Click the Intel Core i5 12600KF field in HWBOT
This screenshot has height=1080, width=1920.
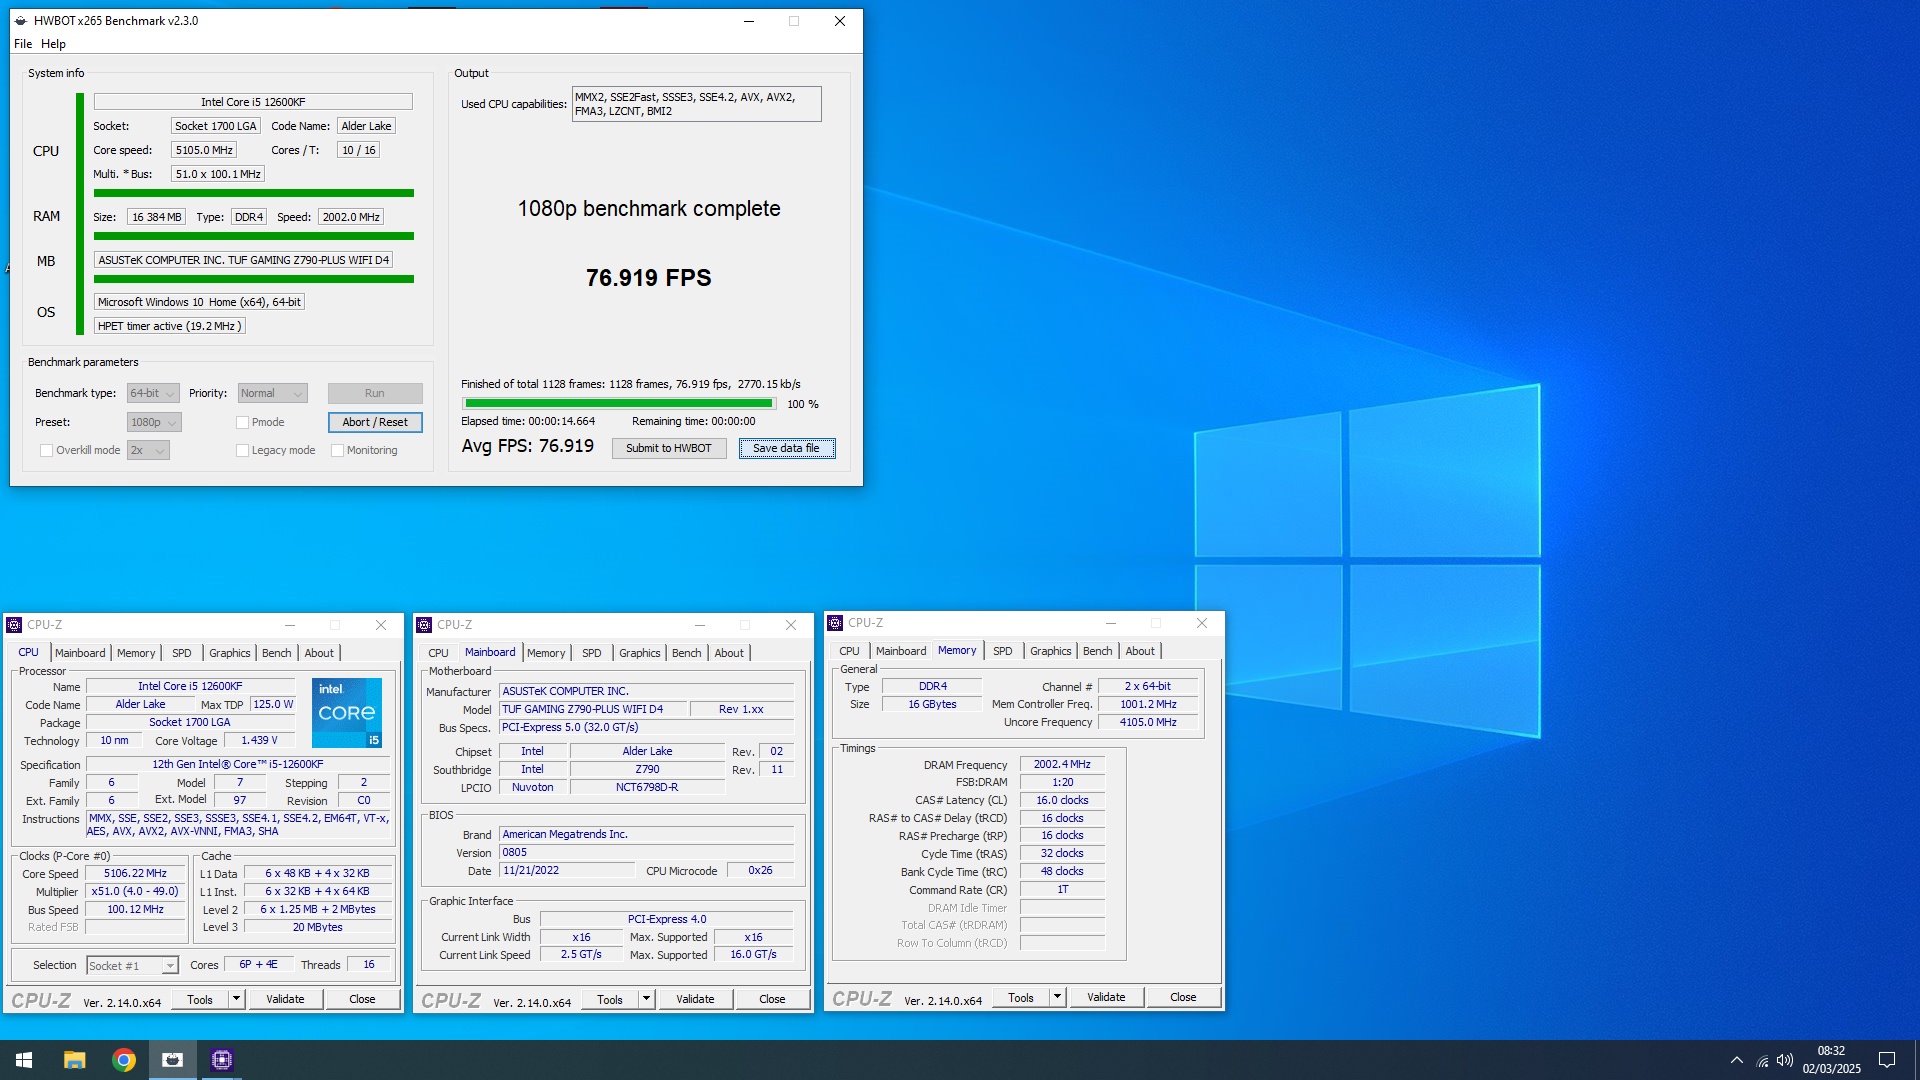tap(253, 102)
